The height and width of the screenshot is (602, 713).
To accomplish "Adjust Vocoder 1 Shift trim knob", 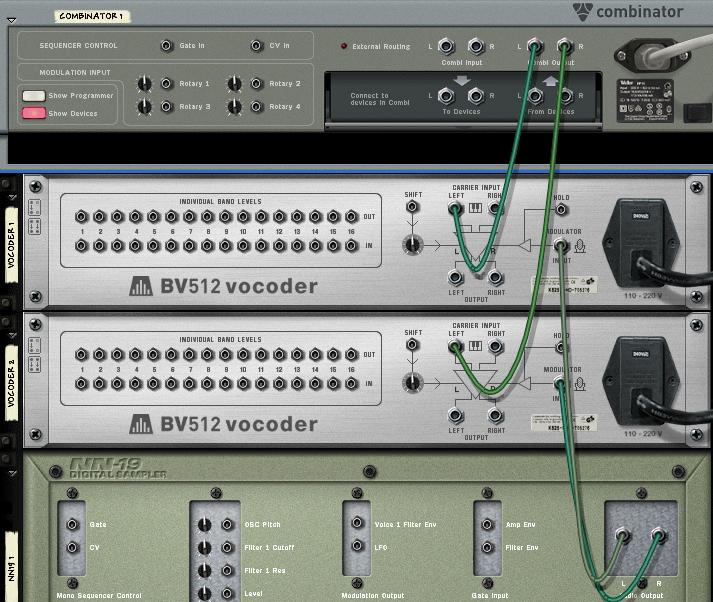I will point(412,245).
